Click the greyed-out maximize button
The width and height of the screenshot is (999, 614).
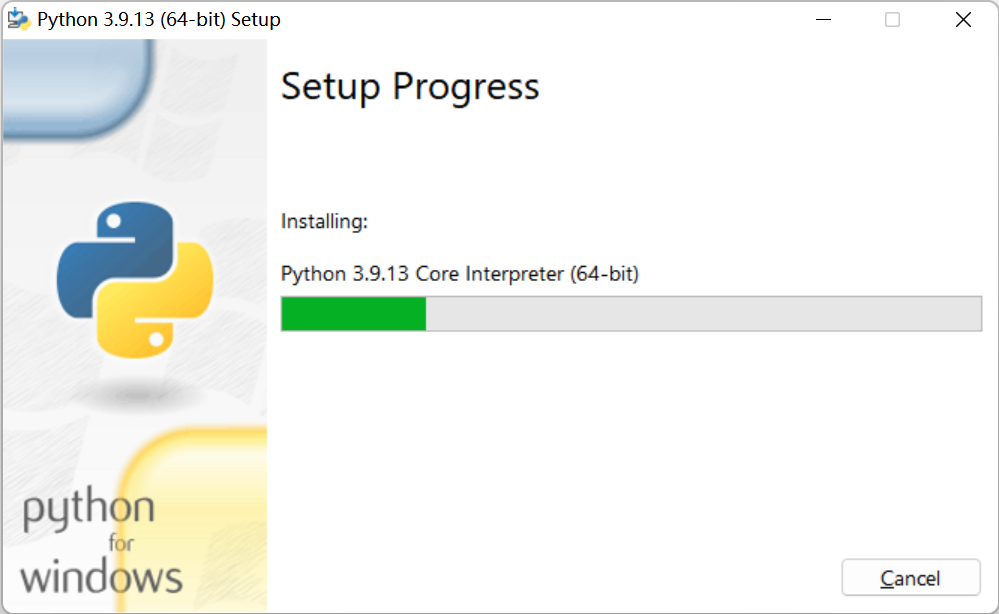892,20
